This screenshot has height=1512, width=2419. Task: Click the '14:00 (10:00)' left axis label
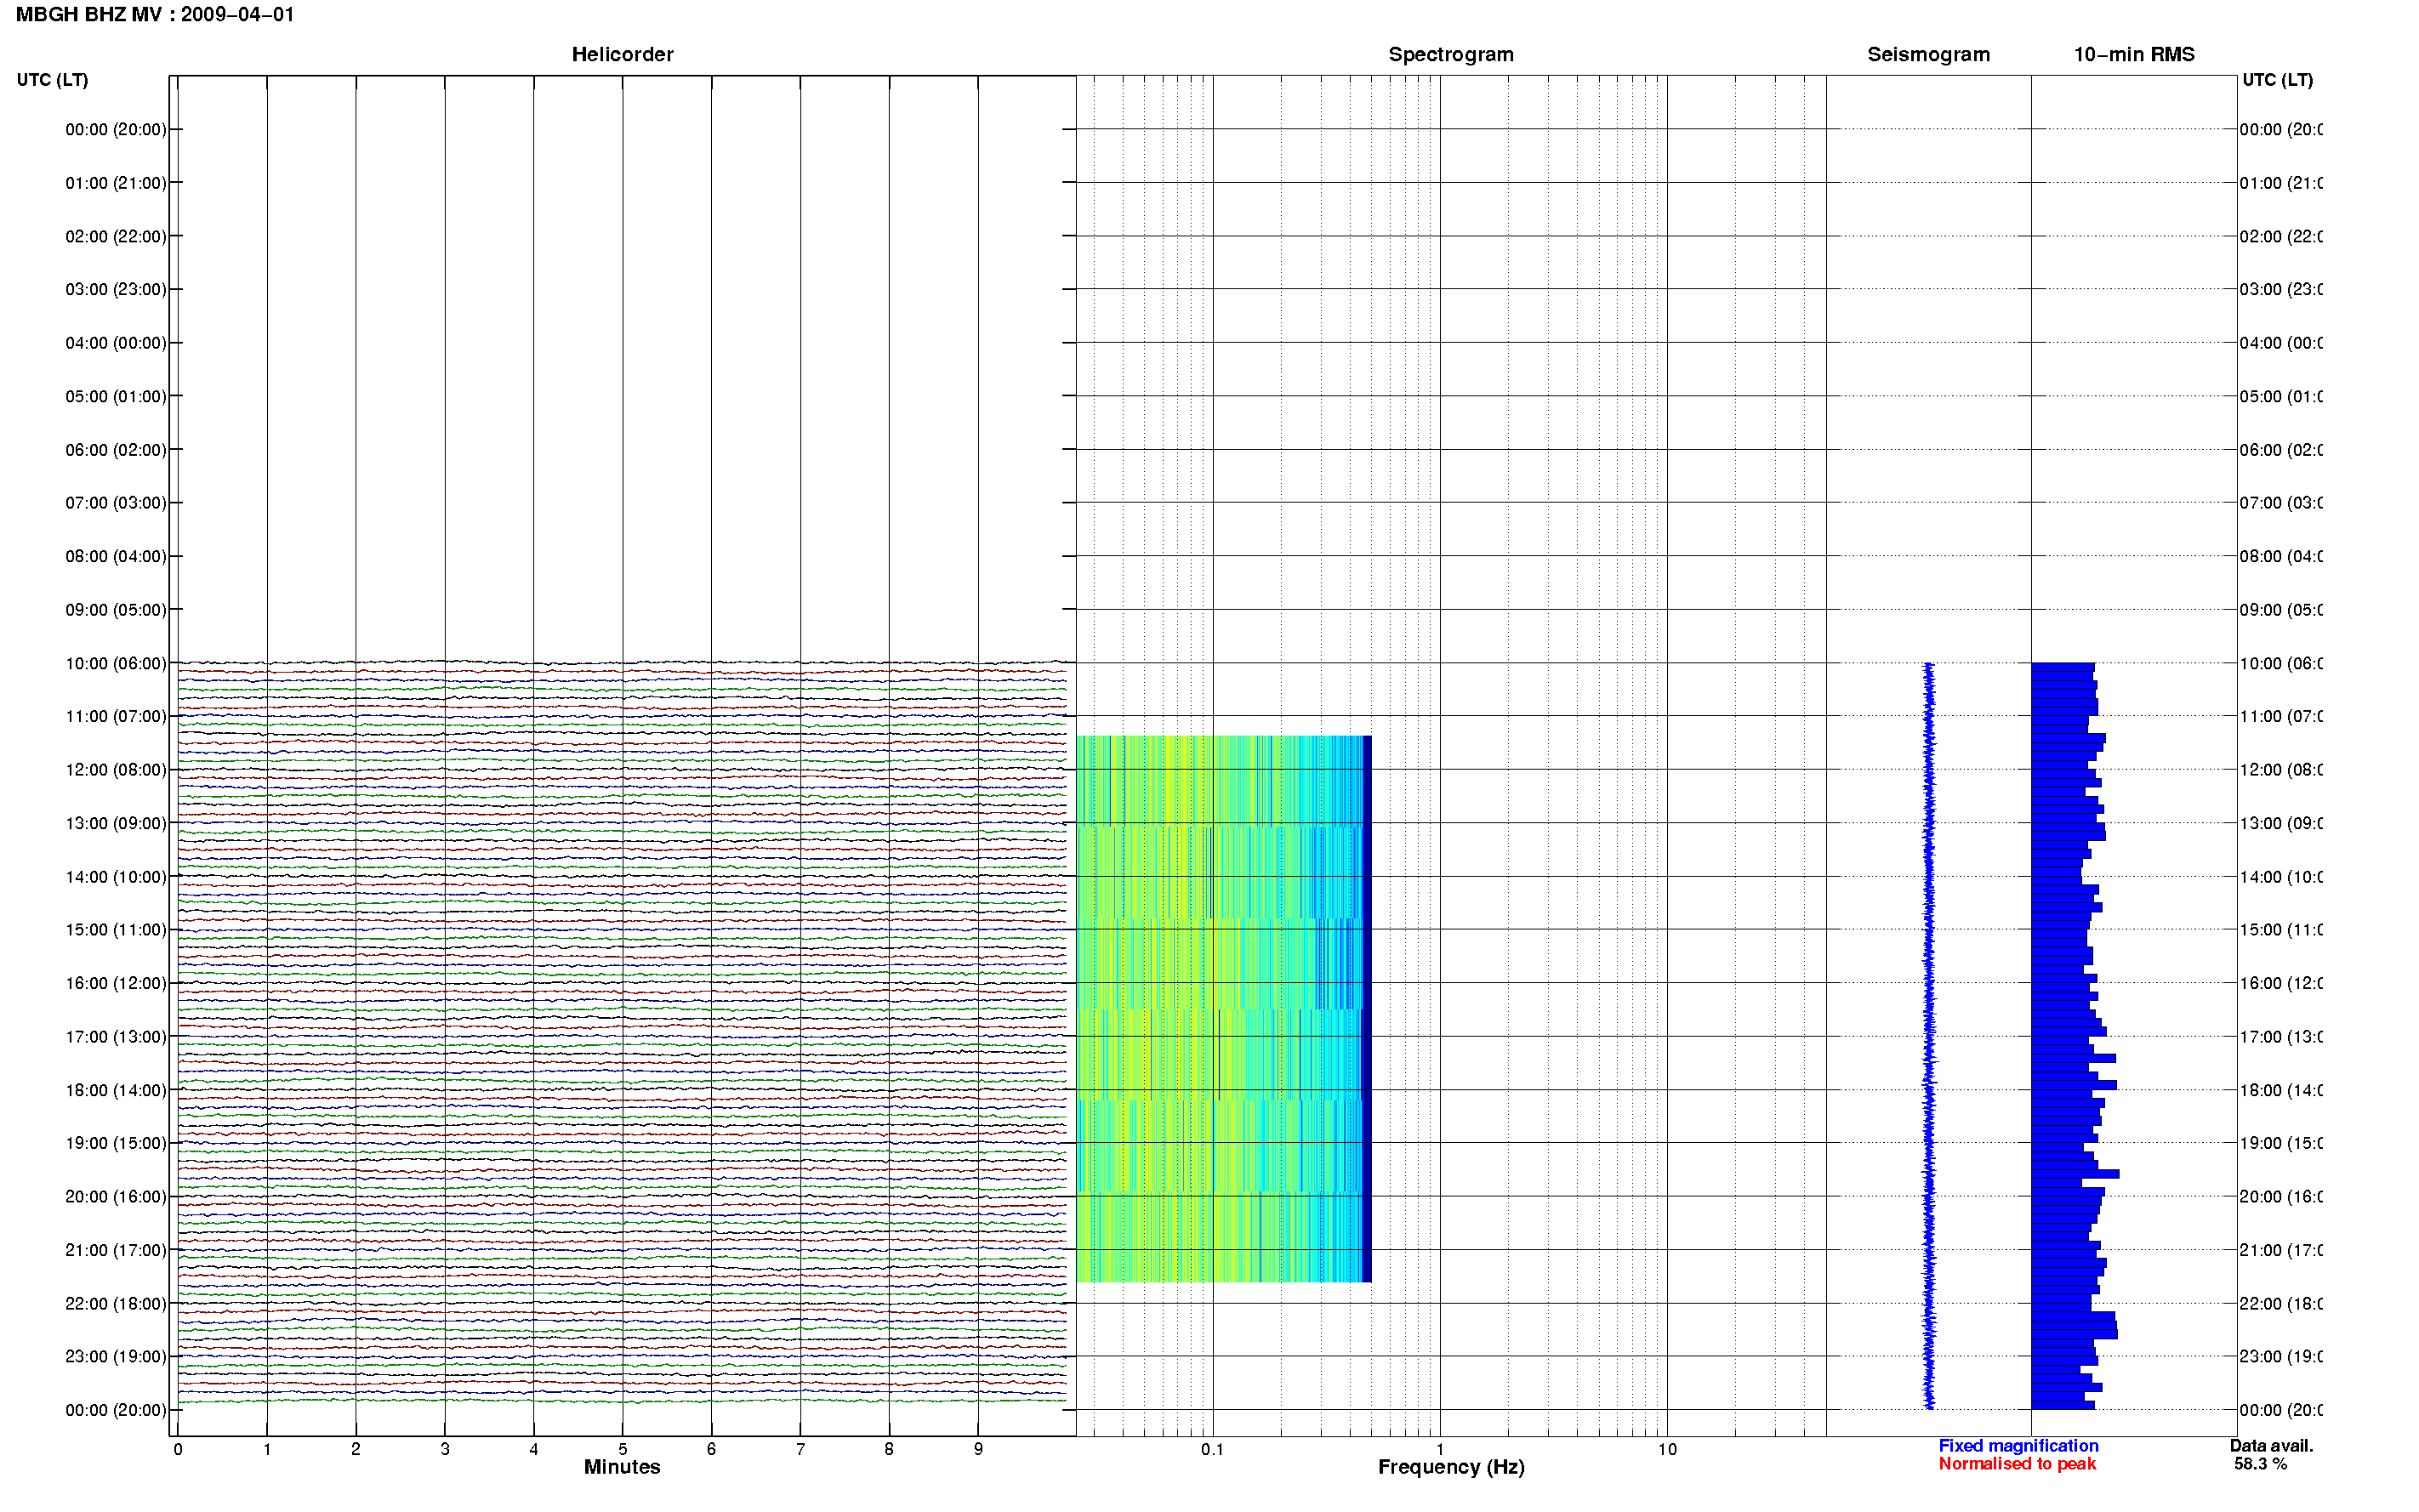click(x=116, y=877)
